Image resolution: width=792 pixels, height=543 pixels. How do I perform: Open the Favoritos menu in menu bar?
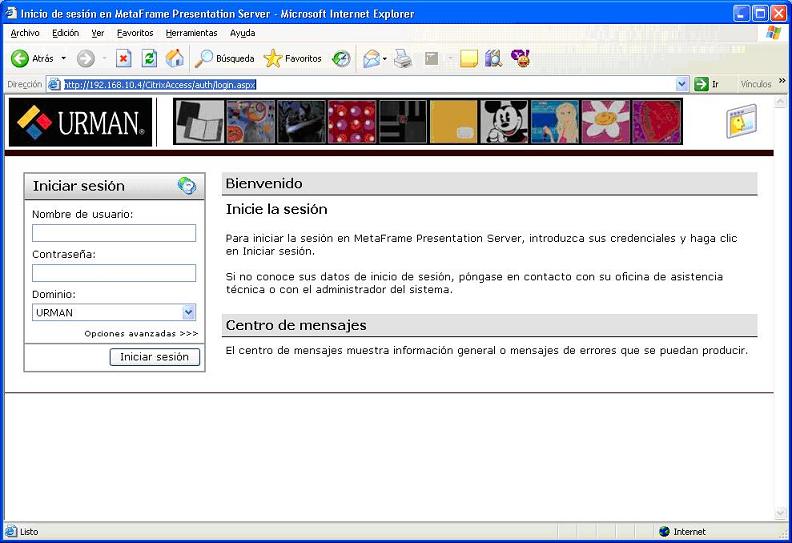coord(135,33)
